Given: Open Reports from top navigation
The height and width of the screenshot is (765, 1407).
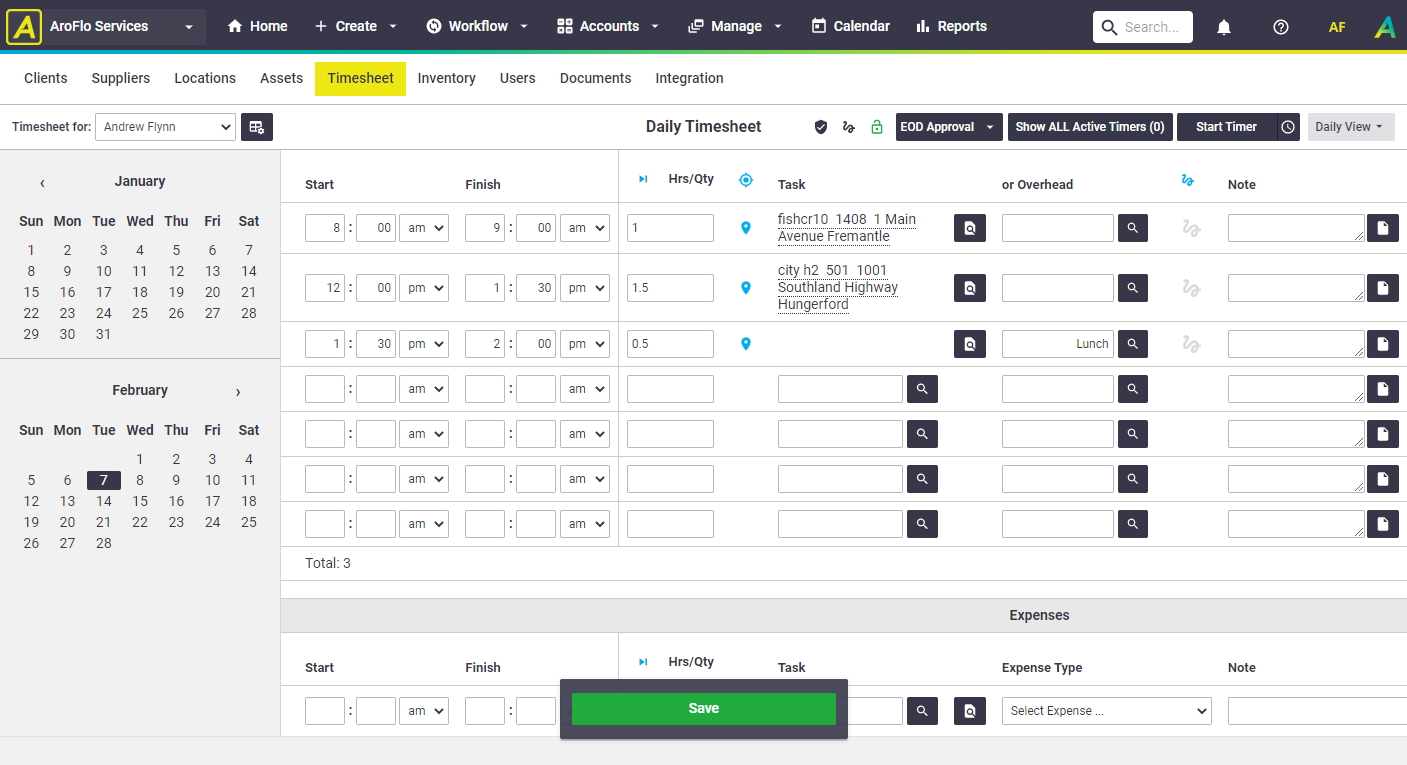Looking at the screenshot, I should click(x=951, y=27).
